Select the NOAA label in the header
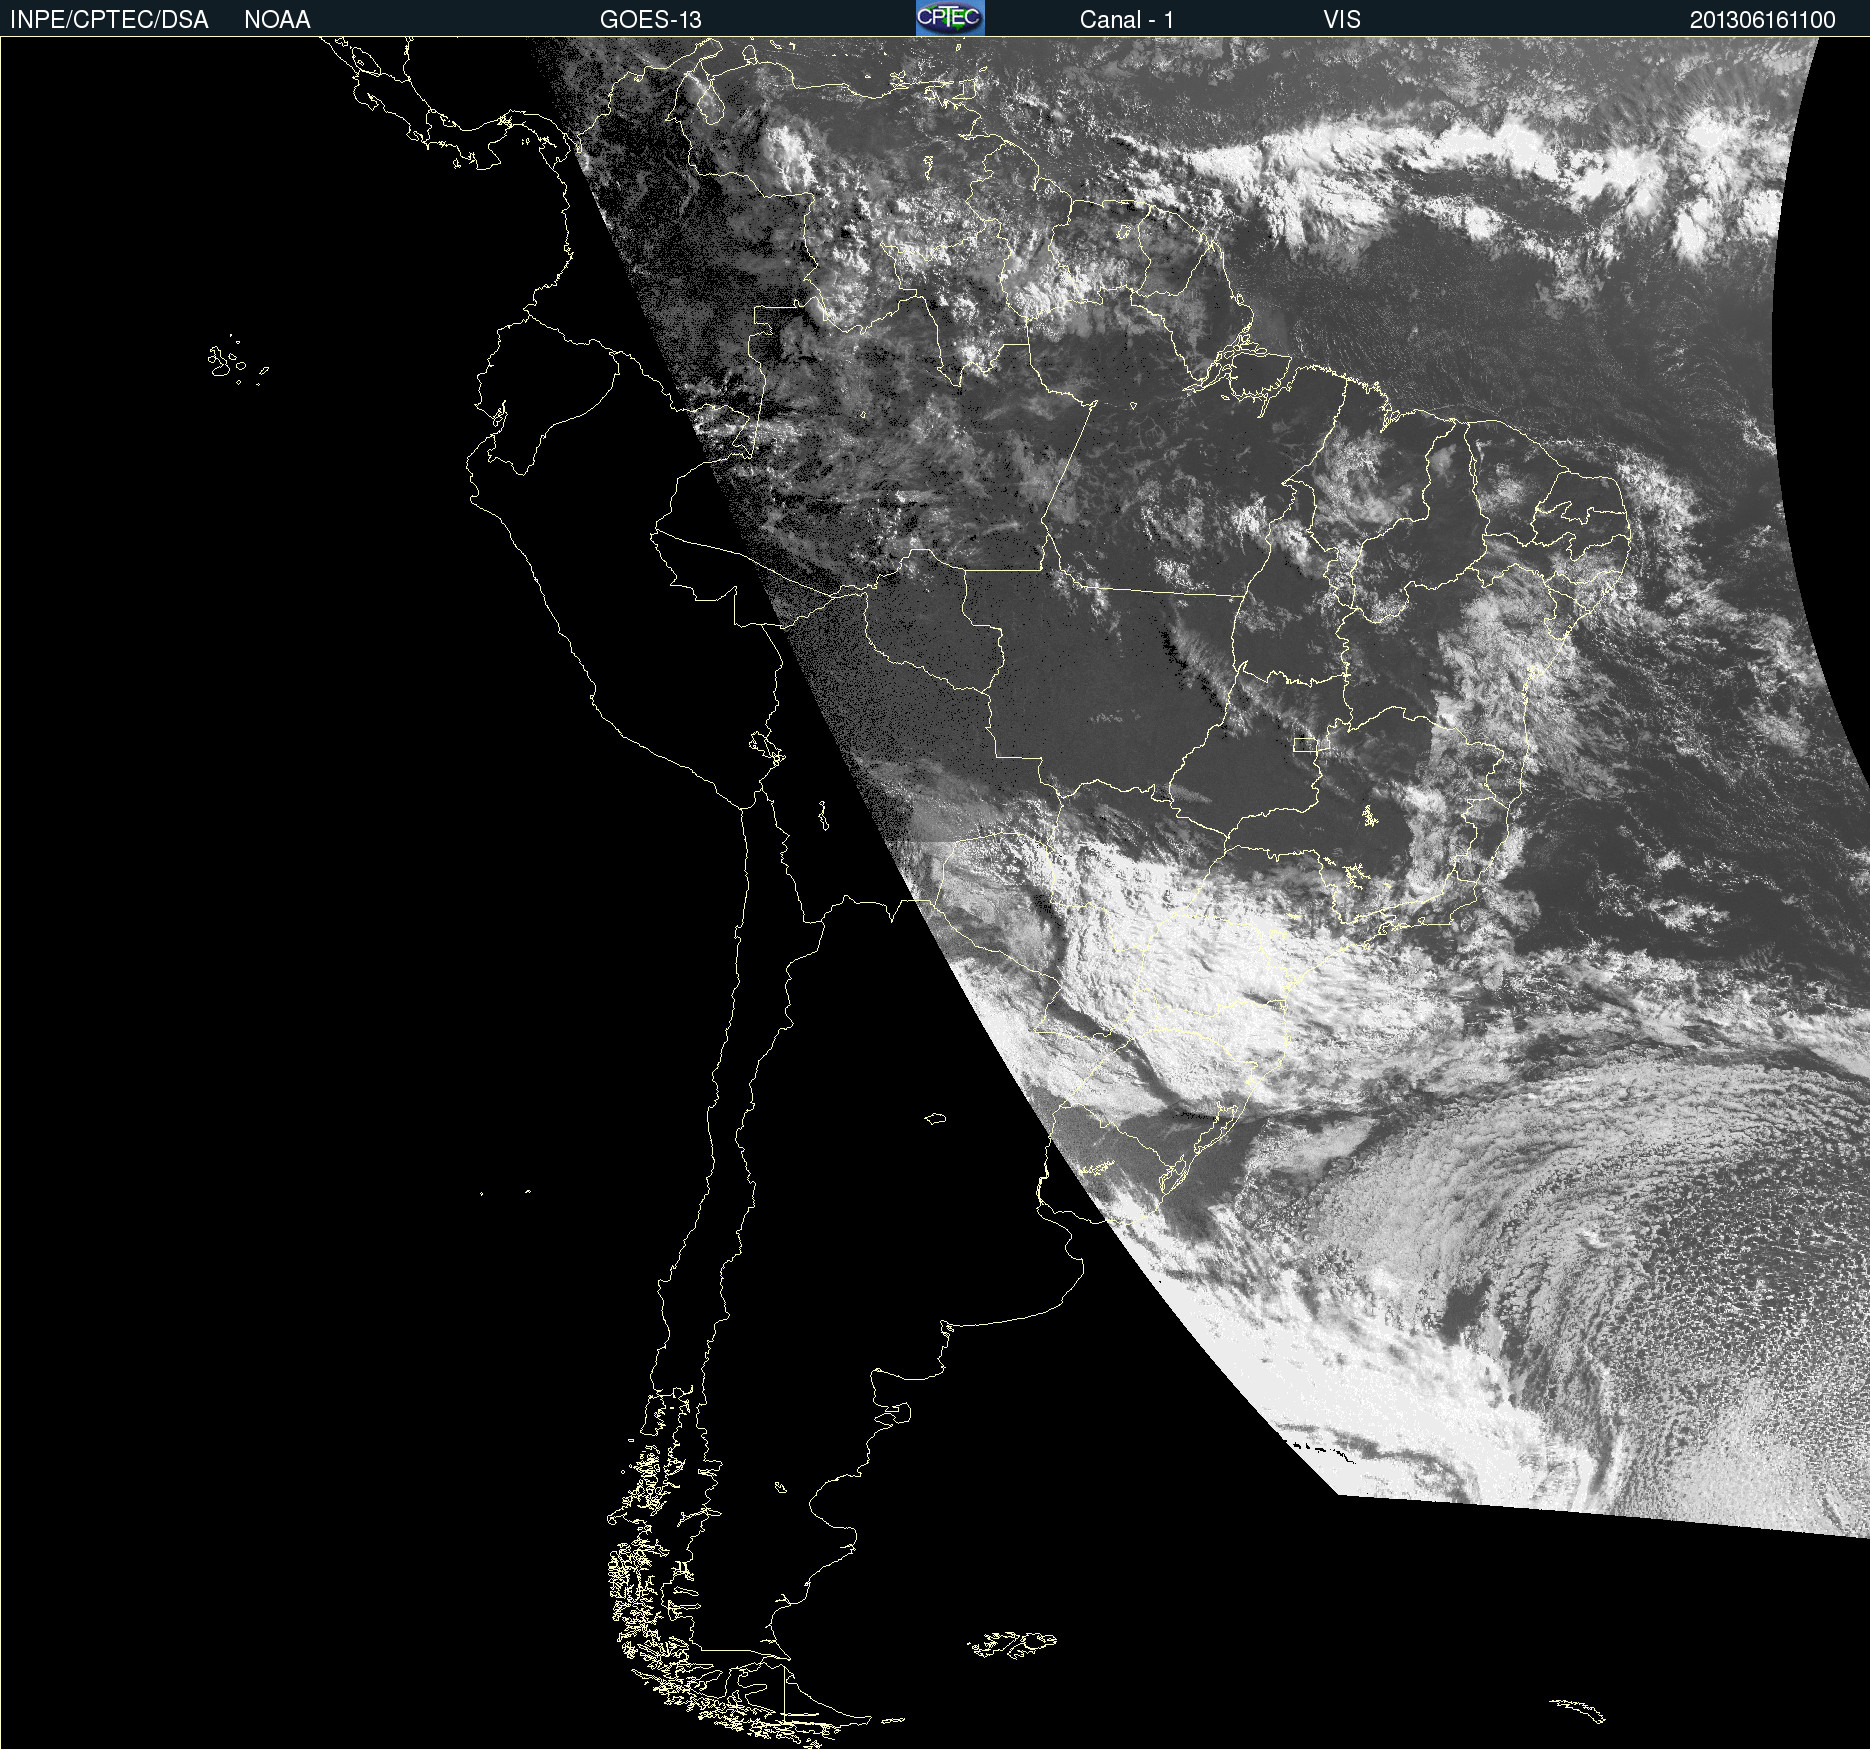This screenshot has height=1750, width=1870. [x=277, y=20]
